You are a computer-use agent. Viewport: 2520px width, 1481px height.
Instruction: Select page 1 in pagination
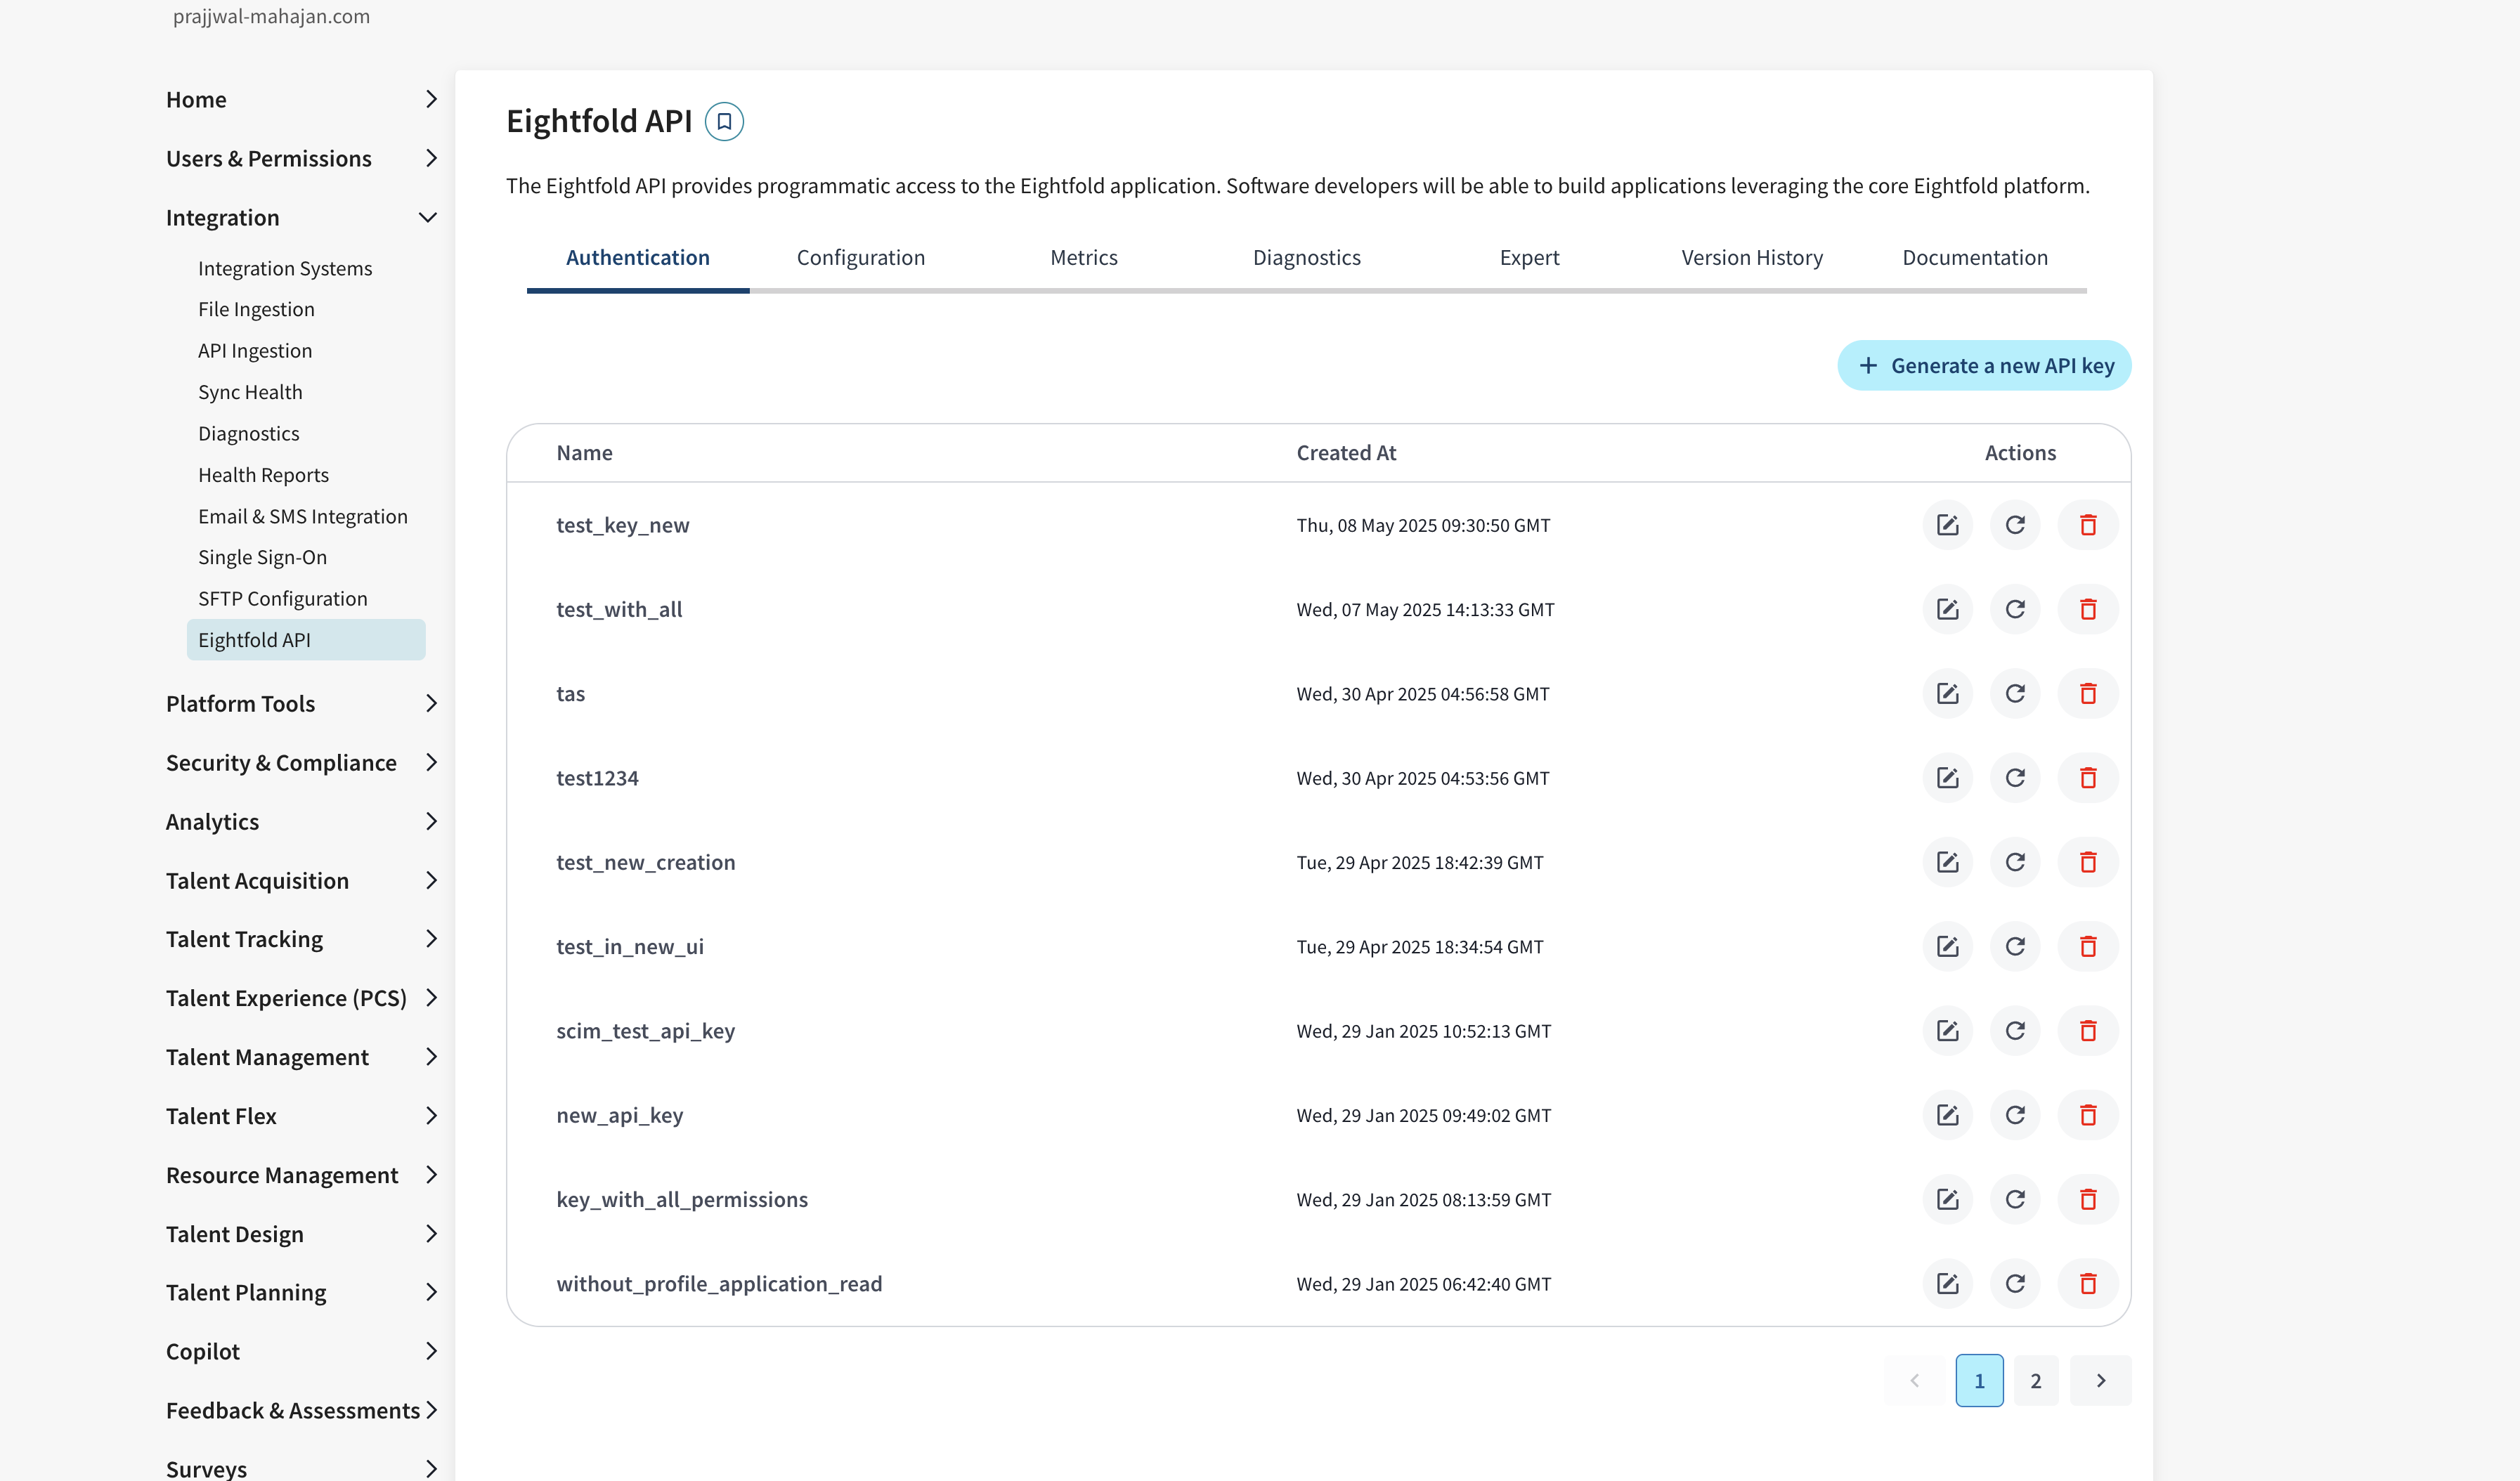click(x=1979, y=1381)
